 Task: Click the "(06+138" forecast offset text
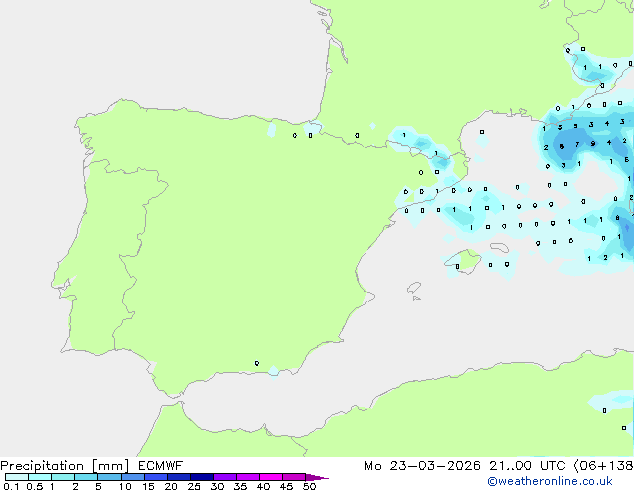603,466
